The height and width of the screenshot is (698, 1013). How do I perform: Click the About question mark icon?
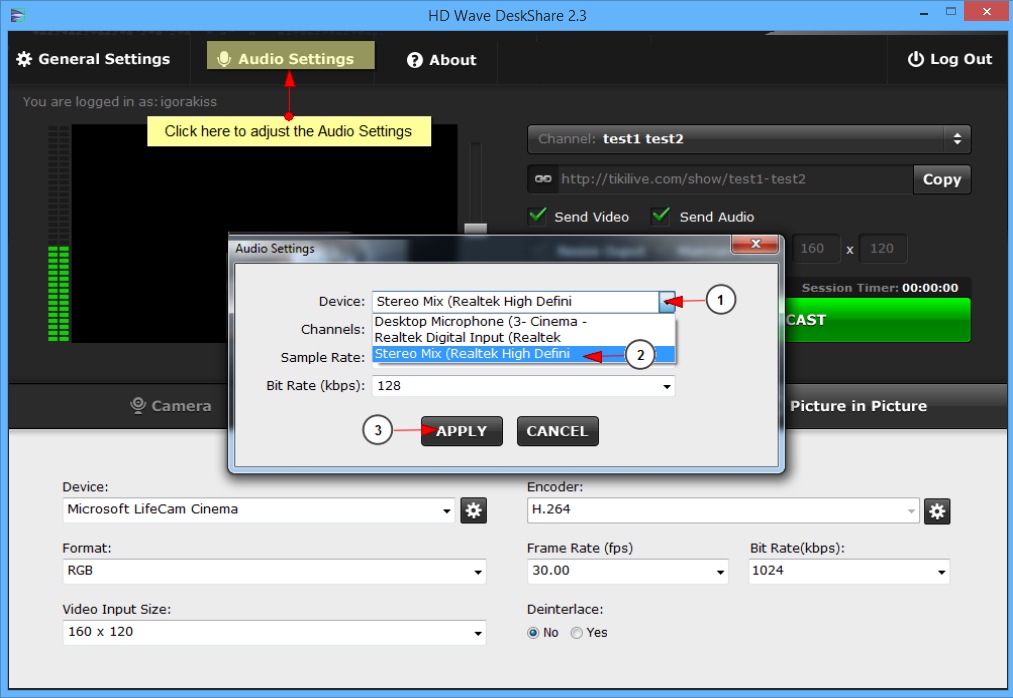[x=414, y=60]
